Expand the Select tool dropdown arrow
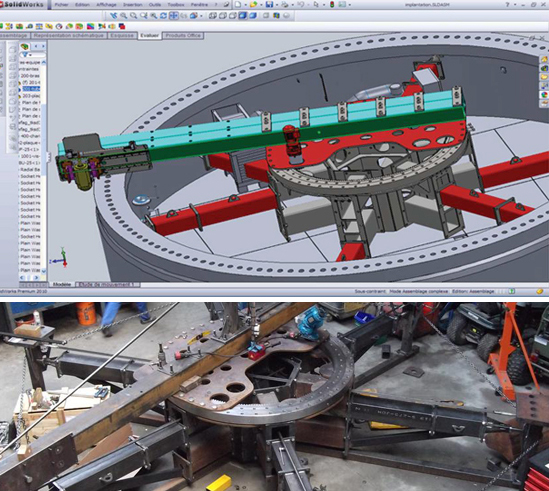Viewport: 549px width, 491px height. tap(323, 5)
